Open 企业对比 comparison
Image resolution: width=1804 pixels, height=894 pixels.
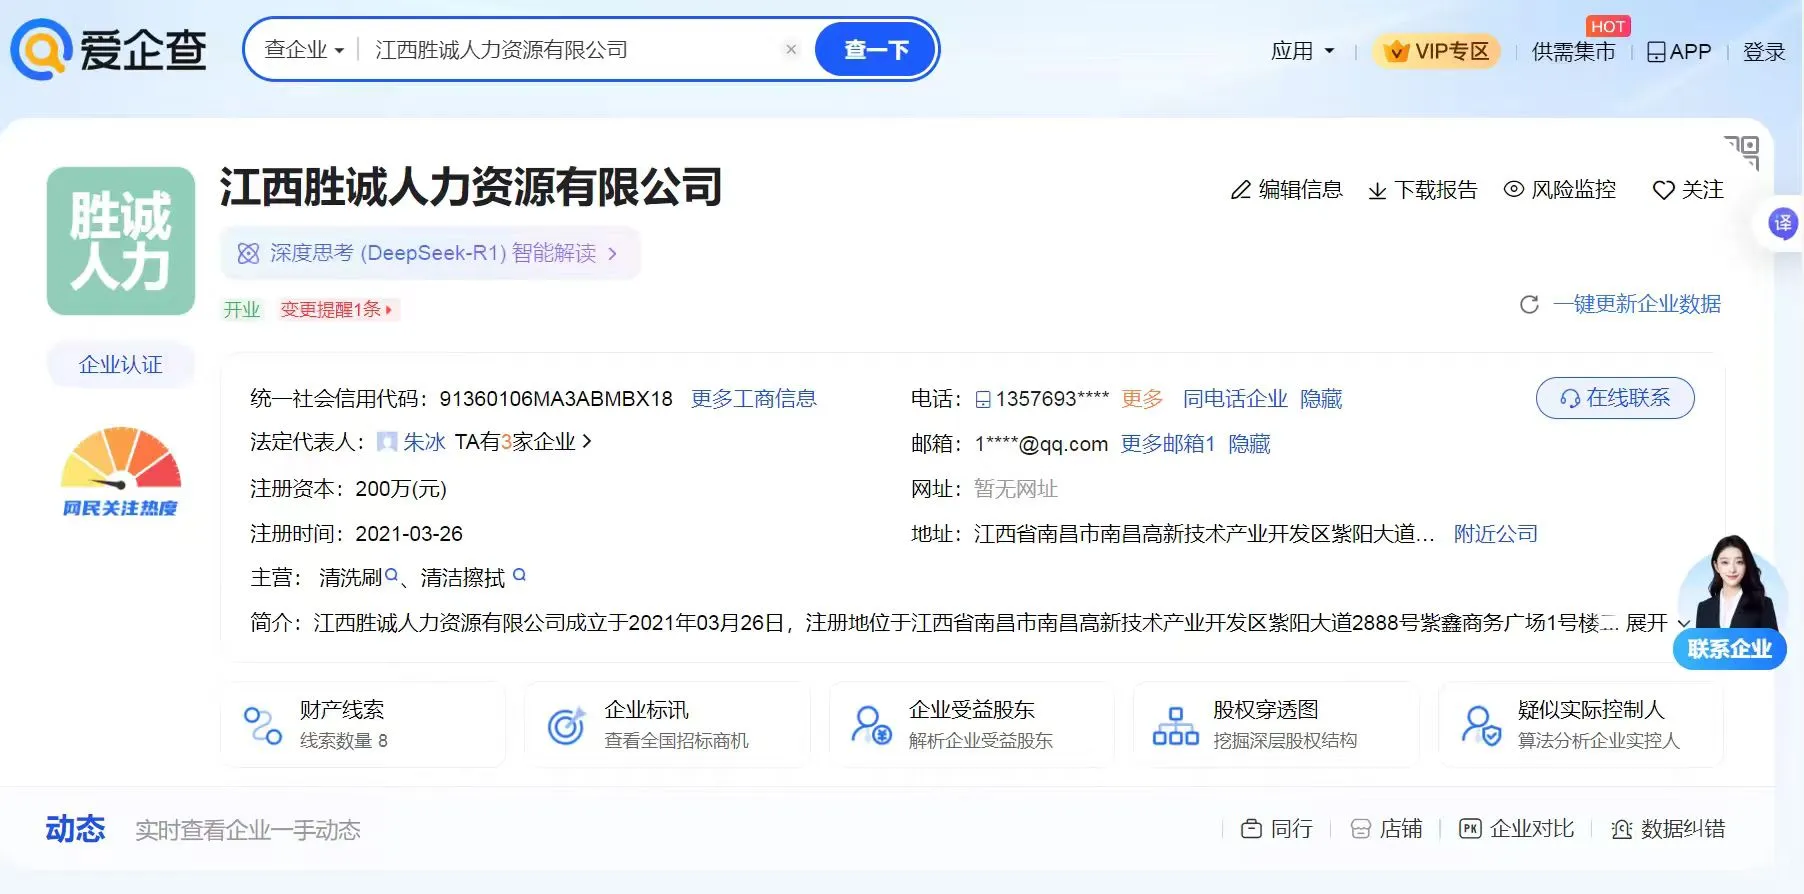point(1517,829)
